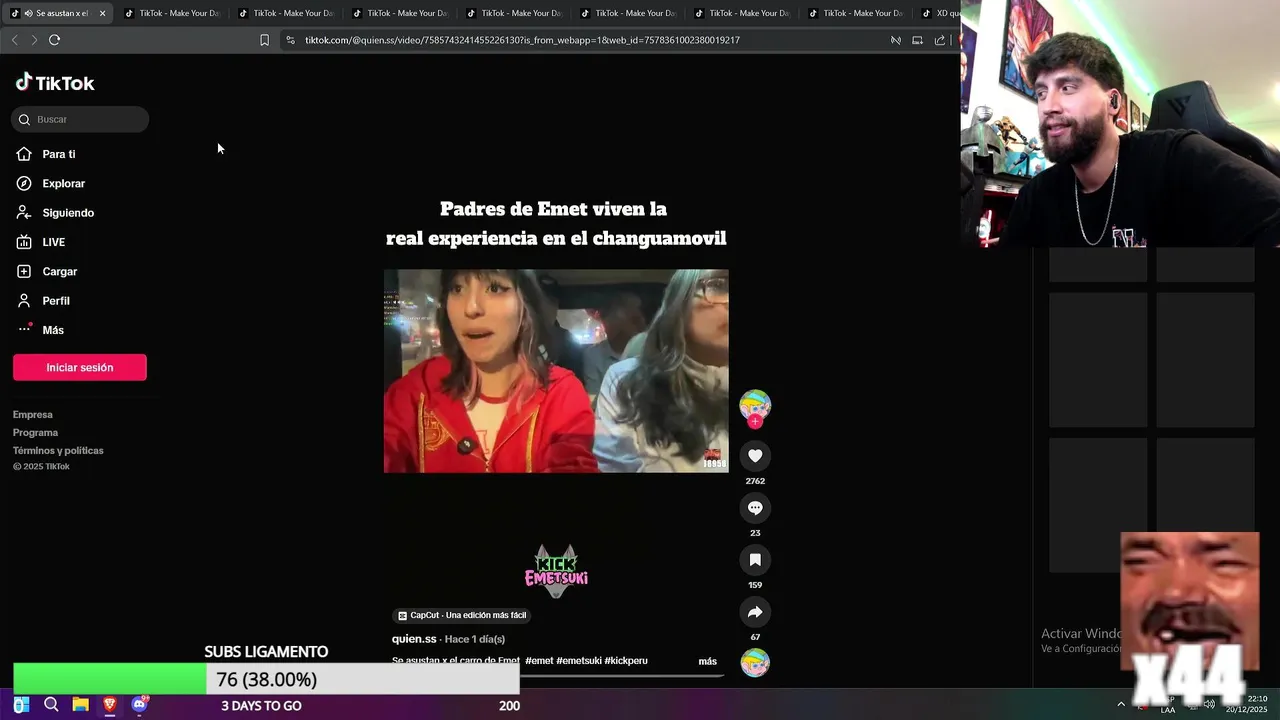The width and height of the screenshot is (1280, 720).
Task: Bookmark this page in the address bar
Action: click(264, 40)
